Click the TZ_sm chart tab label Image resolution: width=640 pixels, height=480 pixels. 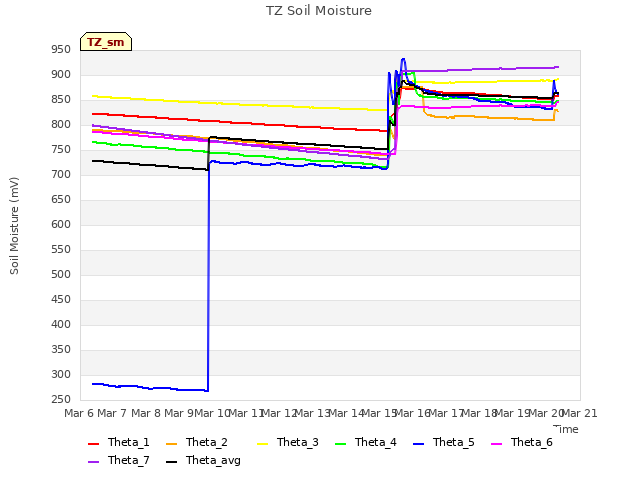tap(106, 42)
